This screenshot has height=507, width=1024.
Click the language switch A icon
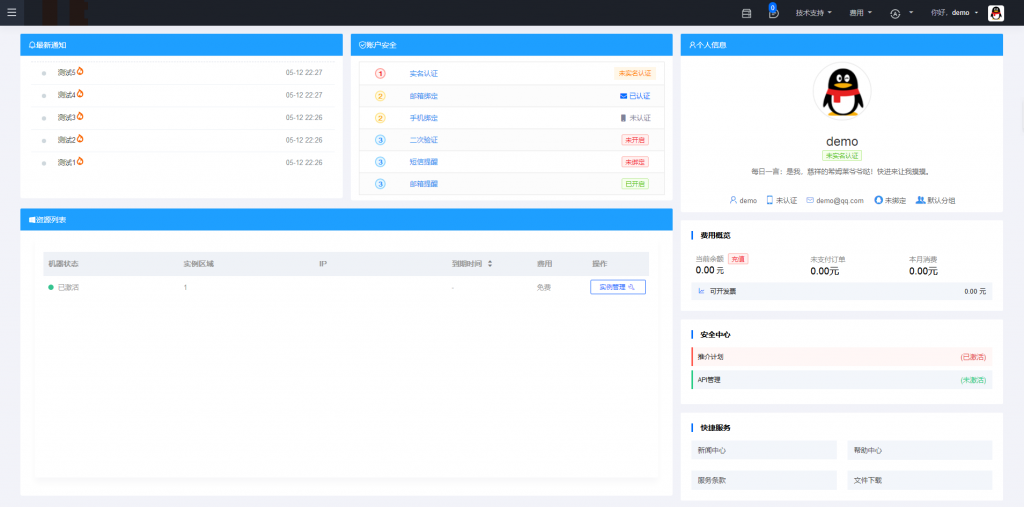[895, 13]
